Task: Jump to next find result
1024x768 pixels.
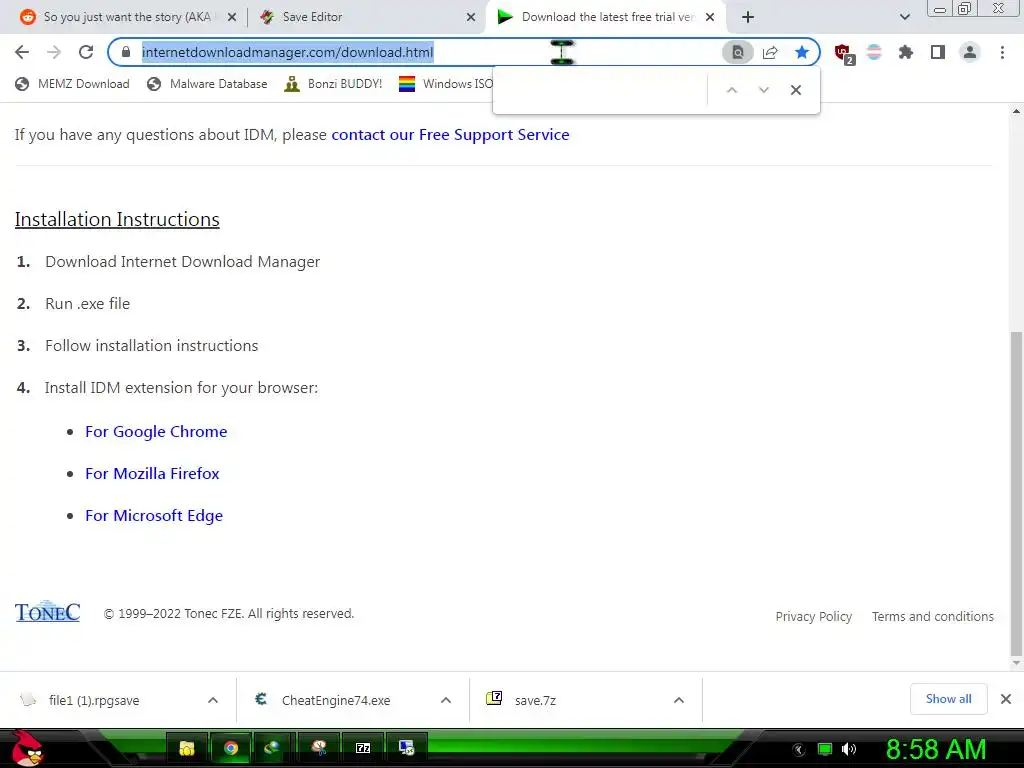Action: click(763, 90)
